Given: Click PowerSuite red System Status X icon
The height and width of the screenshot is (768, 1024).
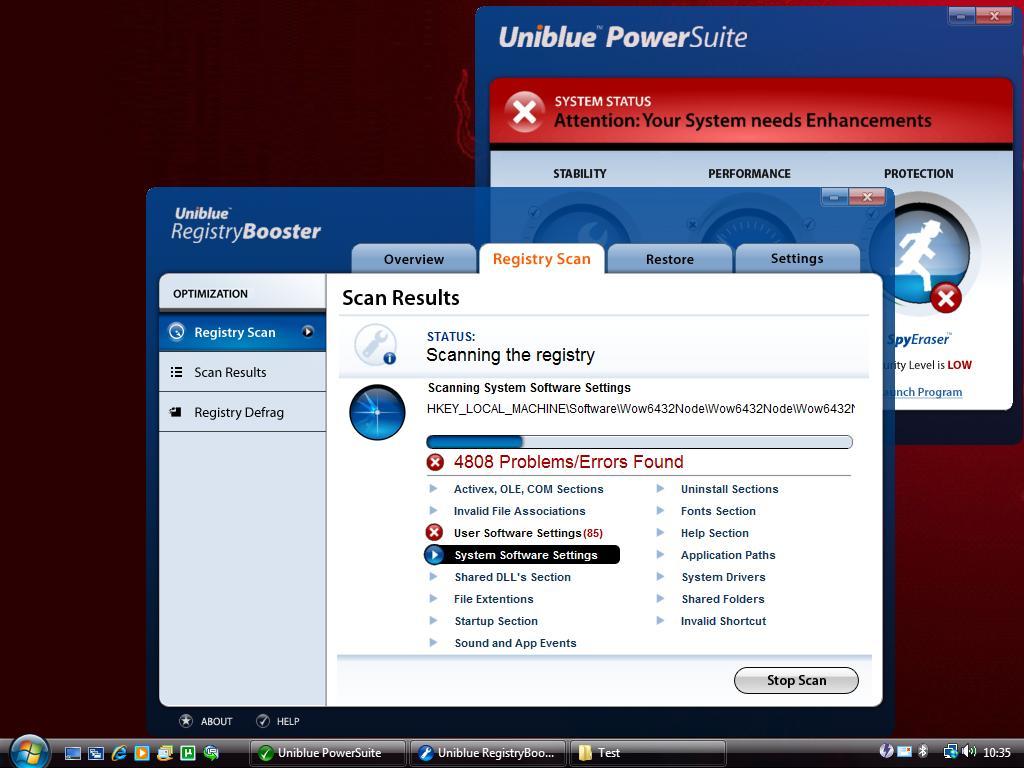Looking at the screenshot, I should (524, 112).
